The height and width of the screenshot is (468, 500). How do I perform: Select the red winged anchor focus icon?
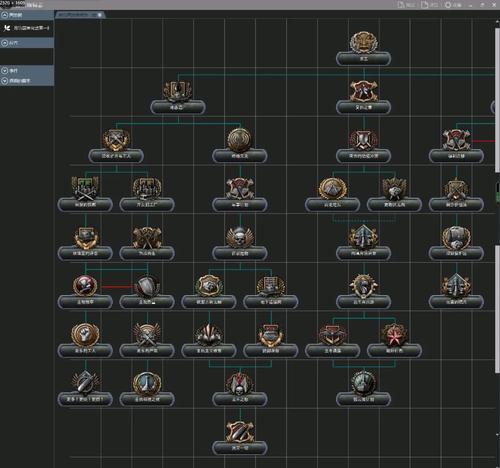333,335
